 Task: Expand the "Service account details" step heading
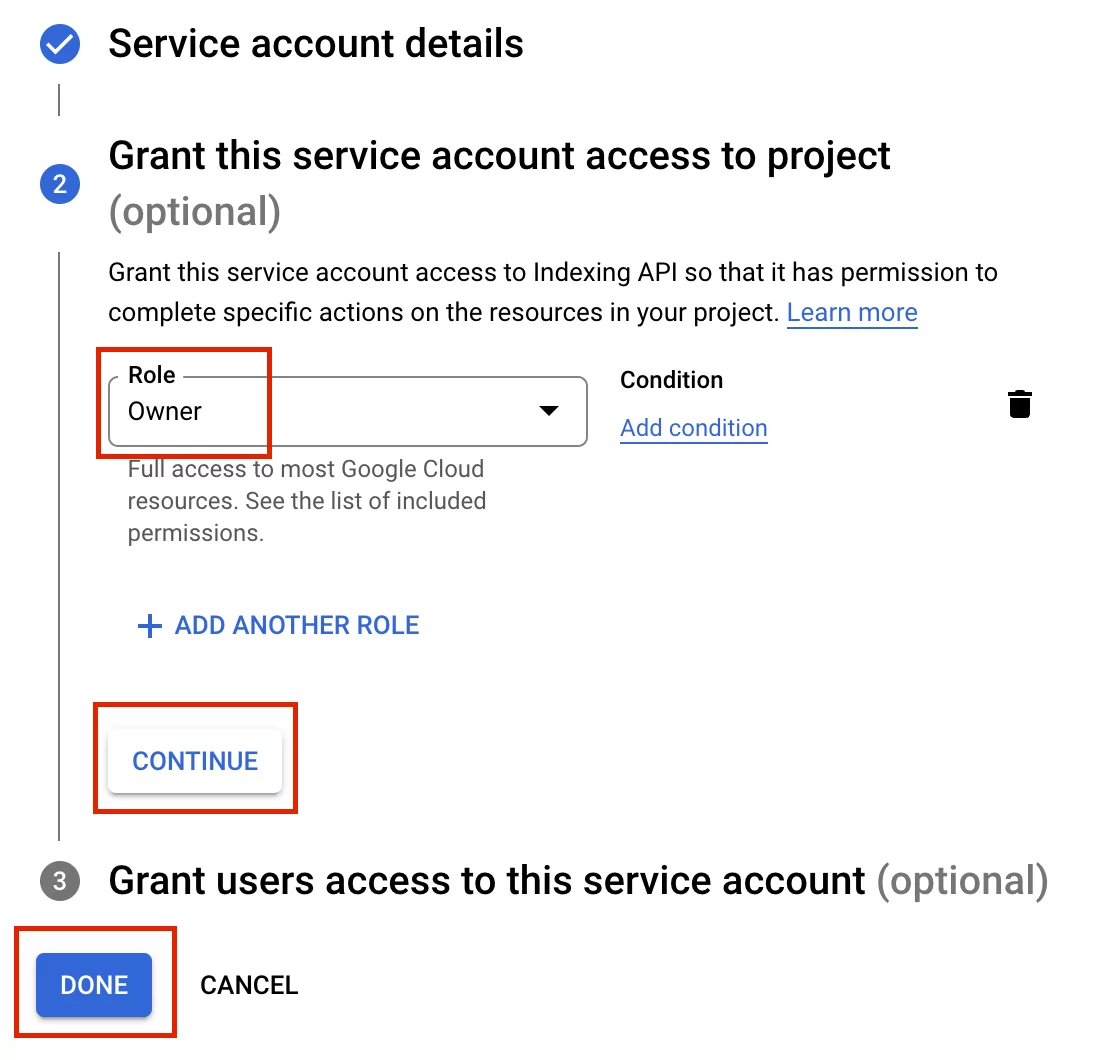coord(315,45)
